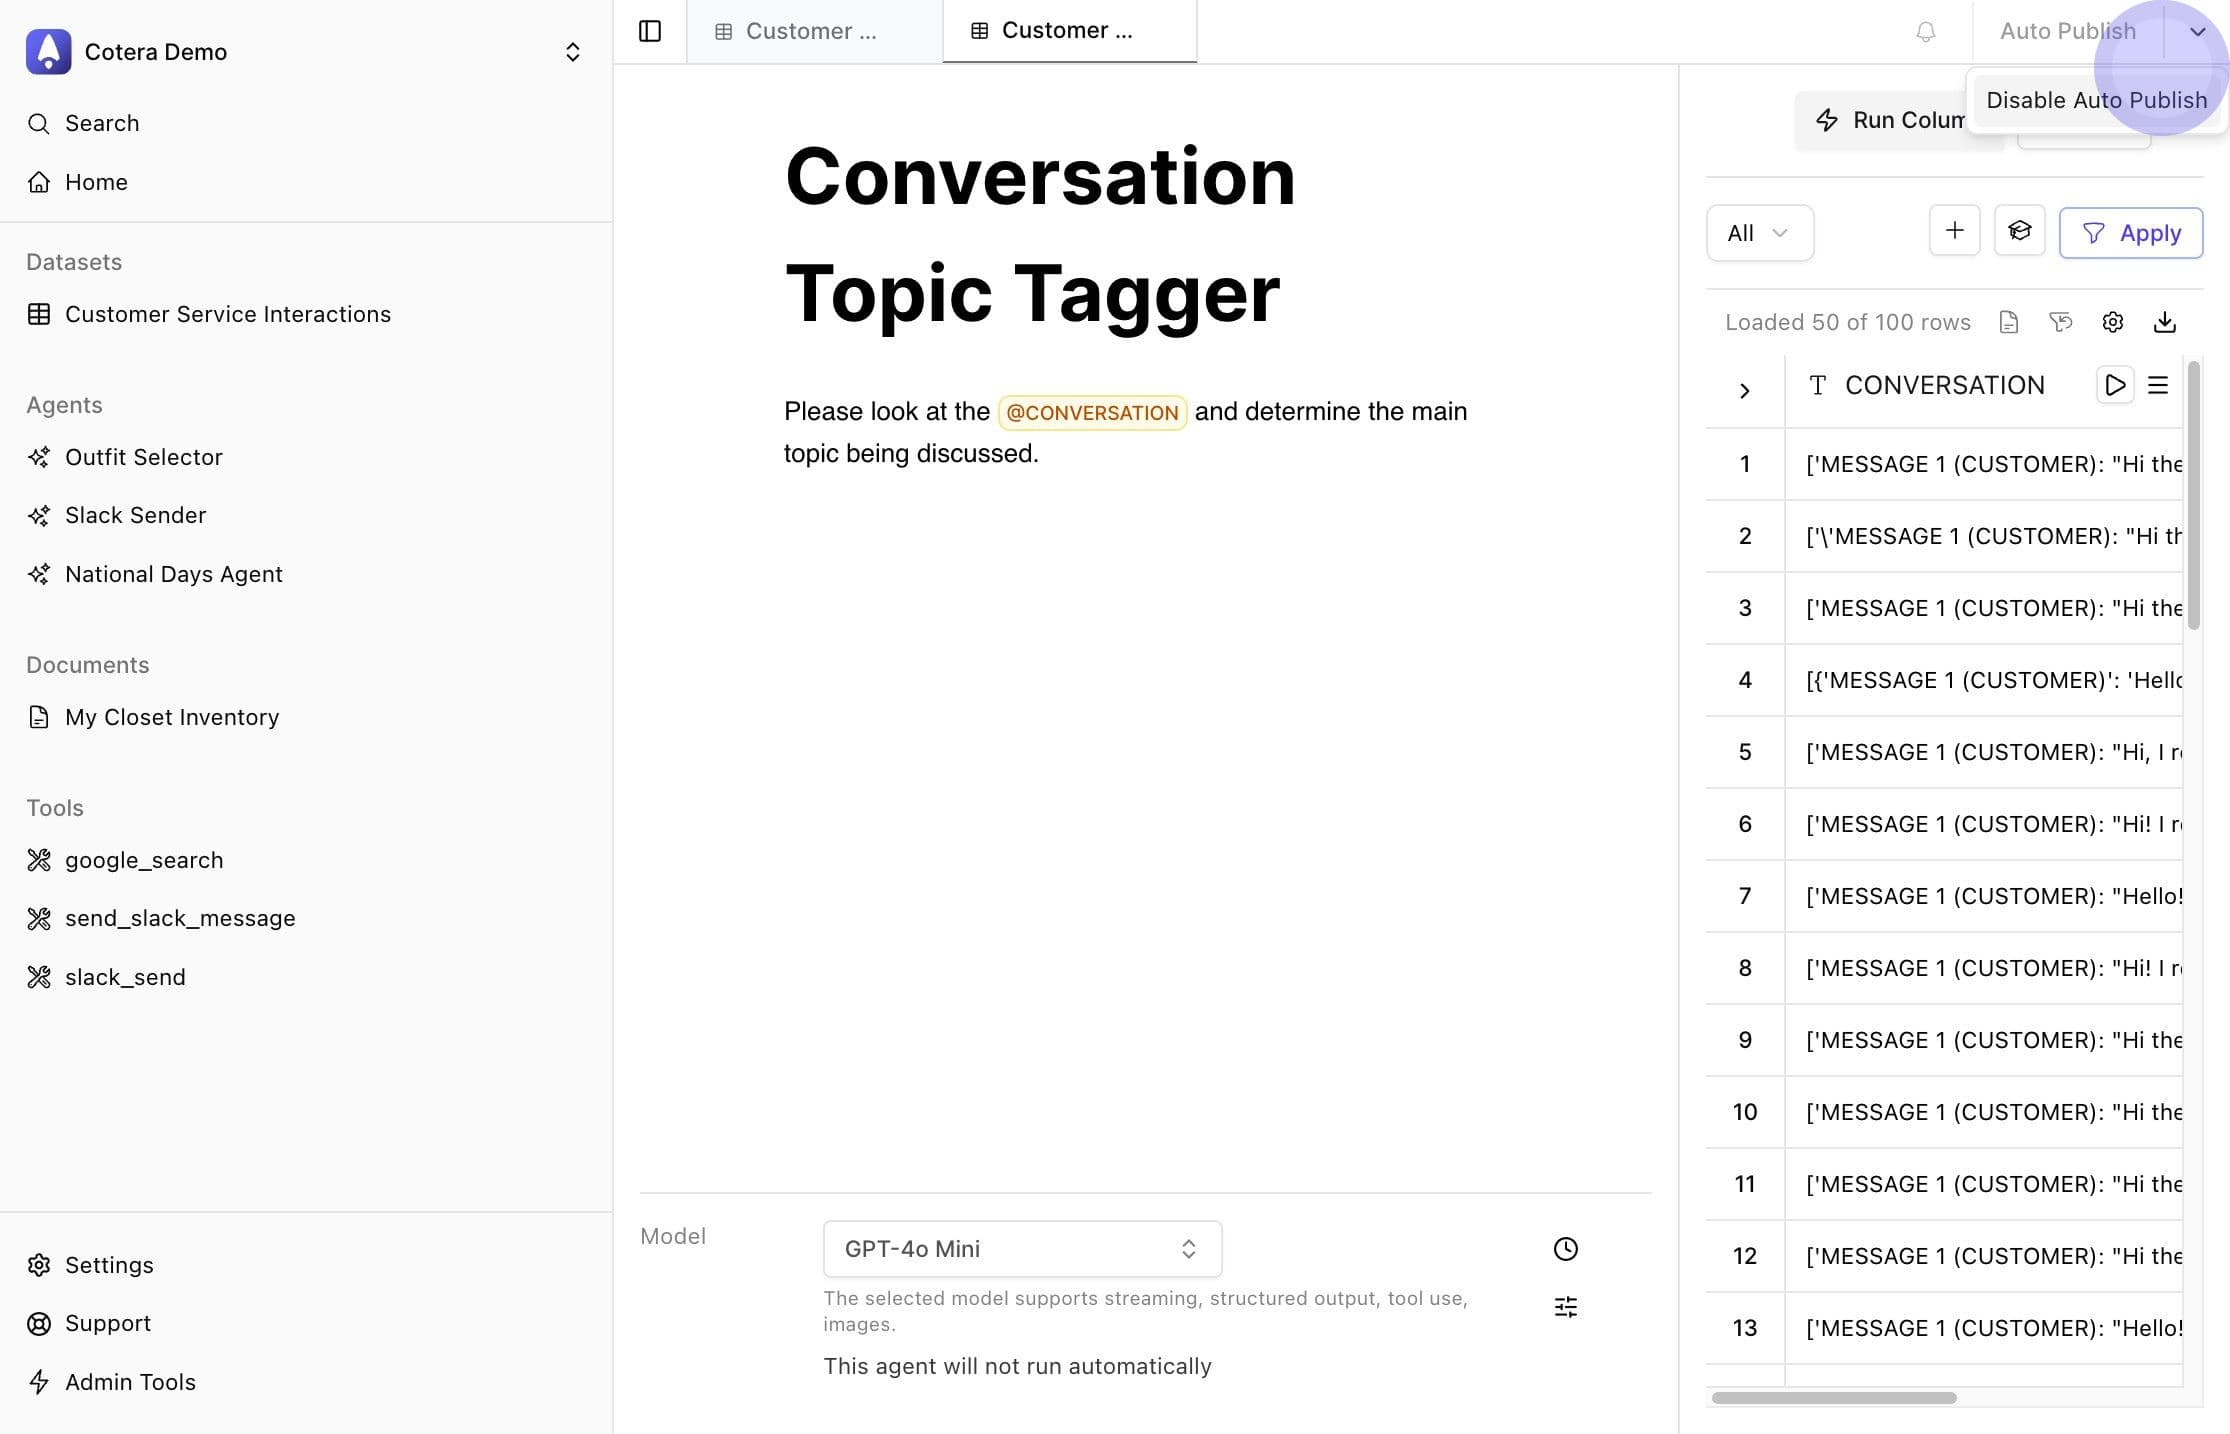Click the download rows icon

coord(2164,322)
